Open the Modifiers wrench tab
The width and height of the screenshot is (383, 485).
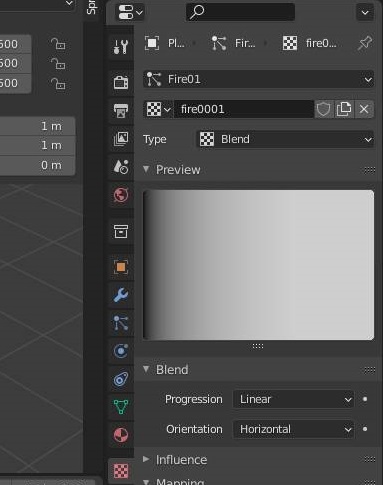121,295
